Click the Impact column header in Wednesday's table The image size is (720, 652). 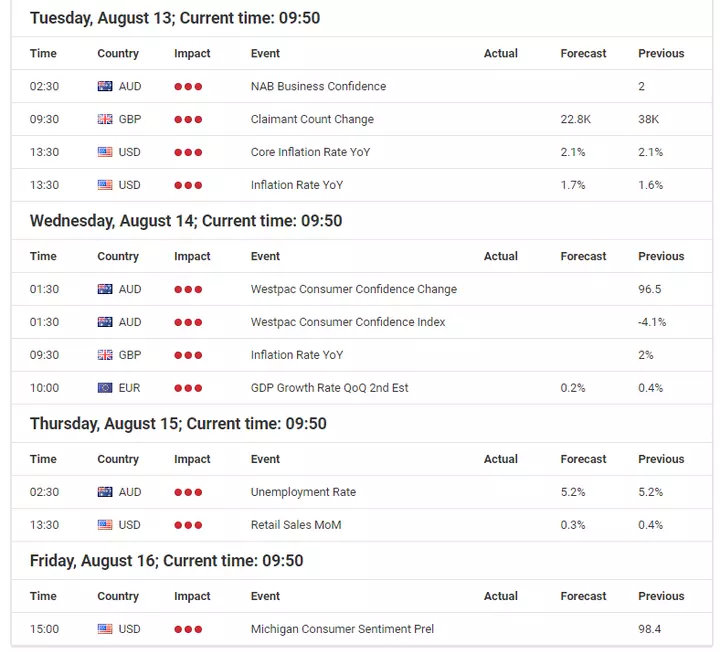192,256
